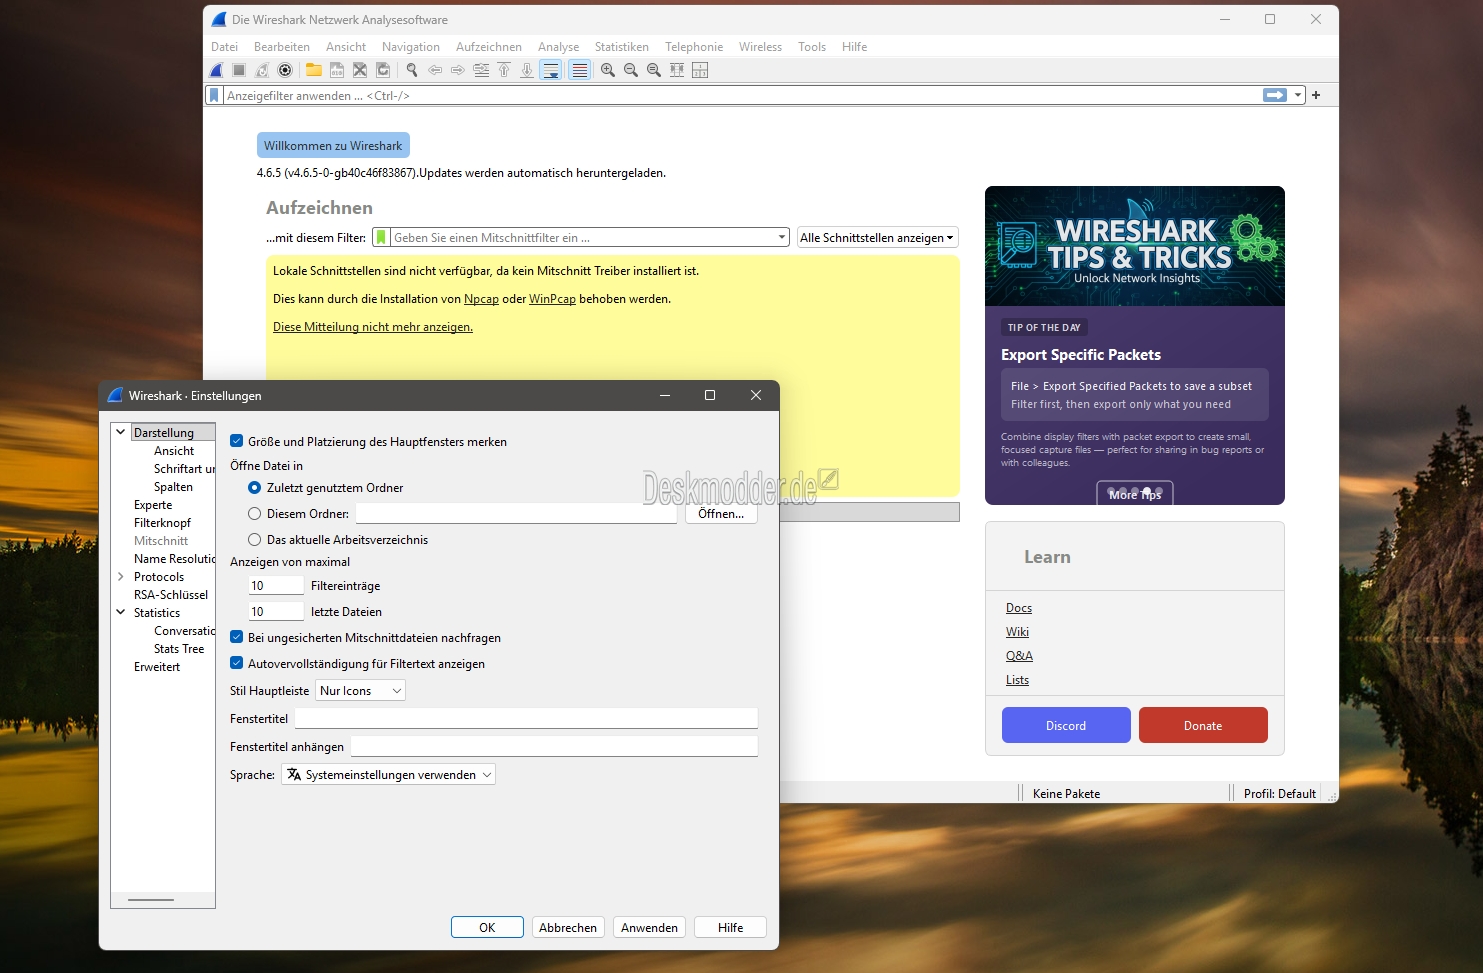This screenshot has width=1483, height=973.
Task: Expand the Protocols tree item
Action: pos(121,577)
